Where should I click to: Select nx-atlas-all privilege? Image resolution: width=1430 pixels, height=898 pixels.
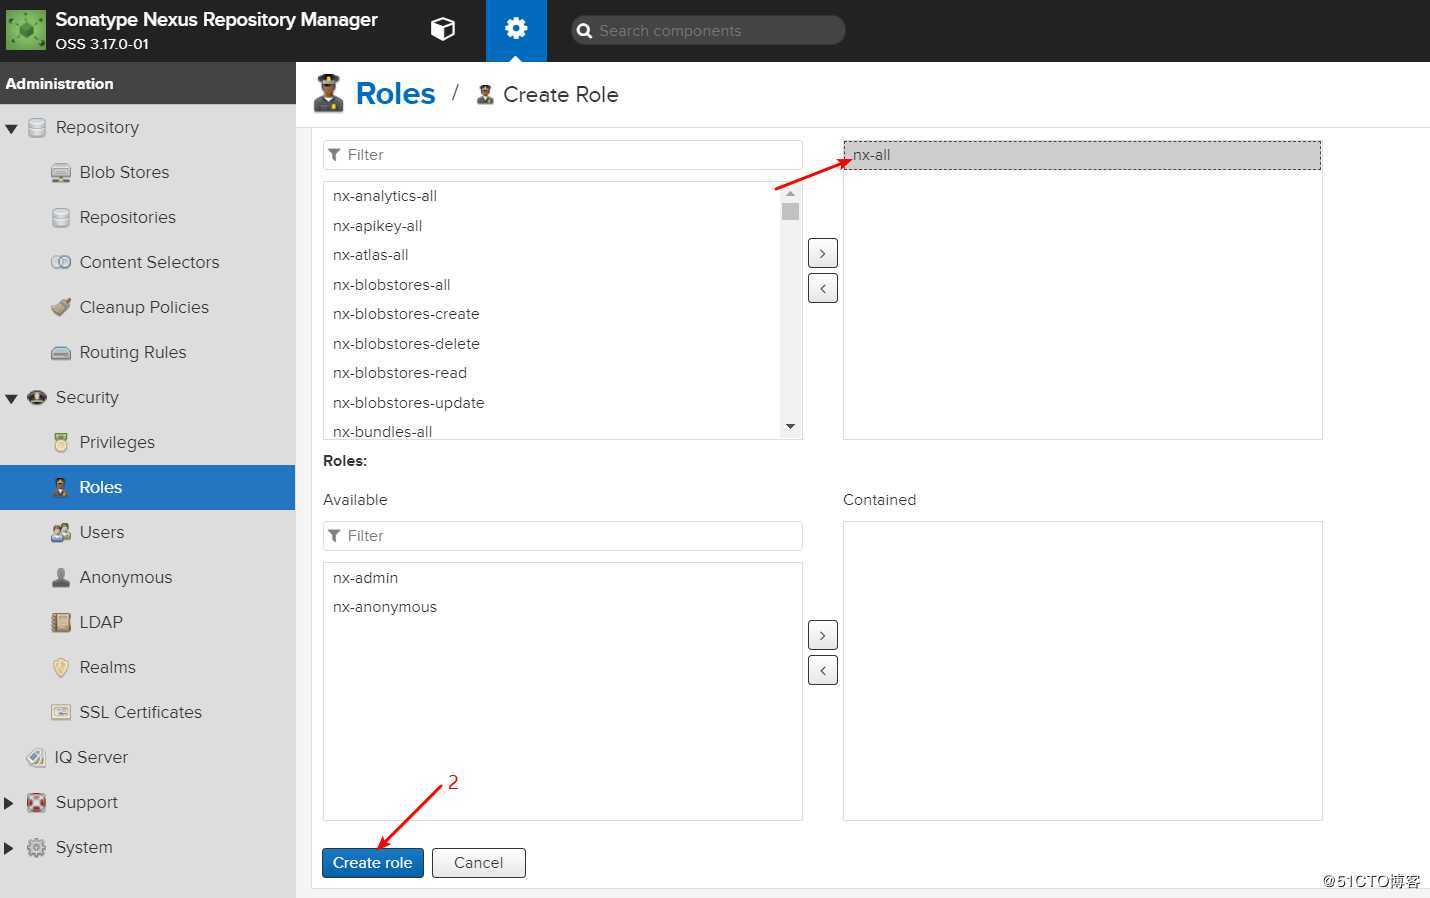(x=370, y=255)
